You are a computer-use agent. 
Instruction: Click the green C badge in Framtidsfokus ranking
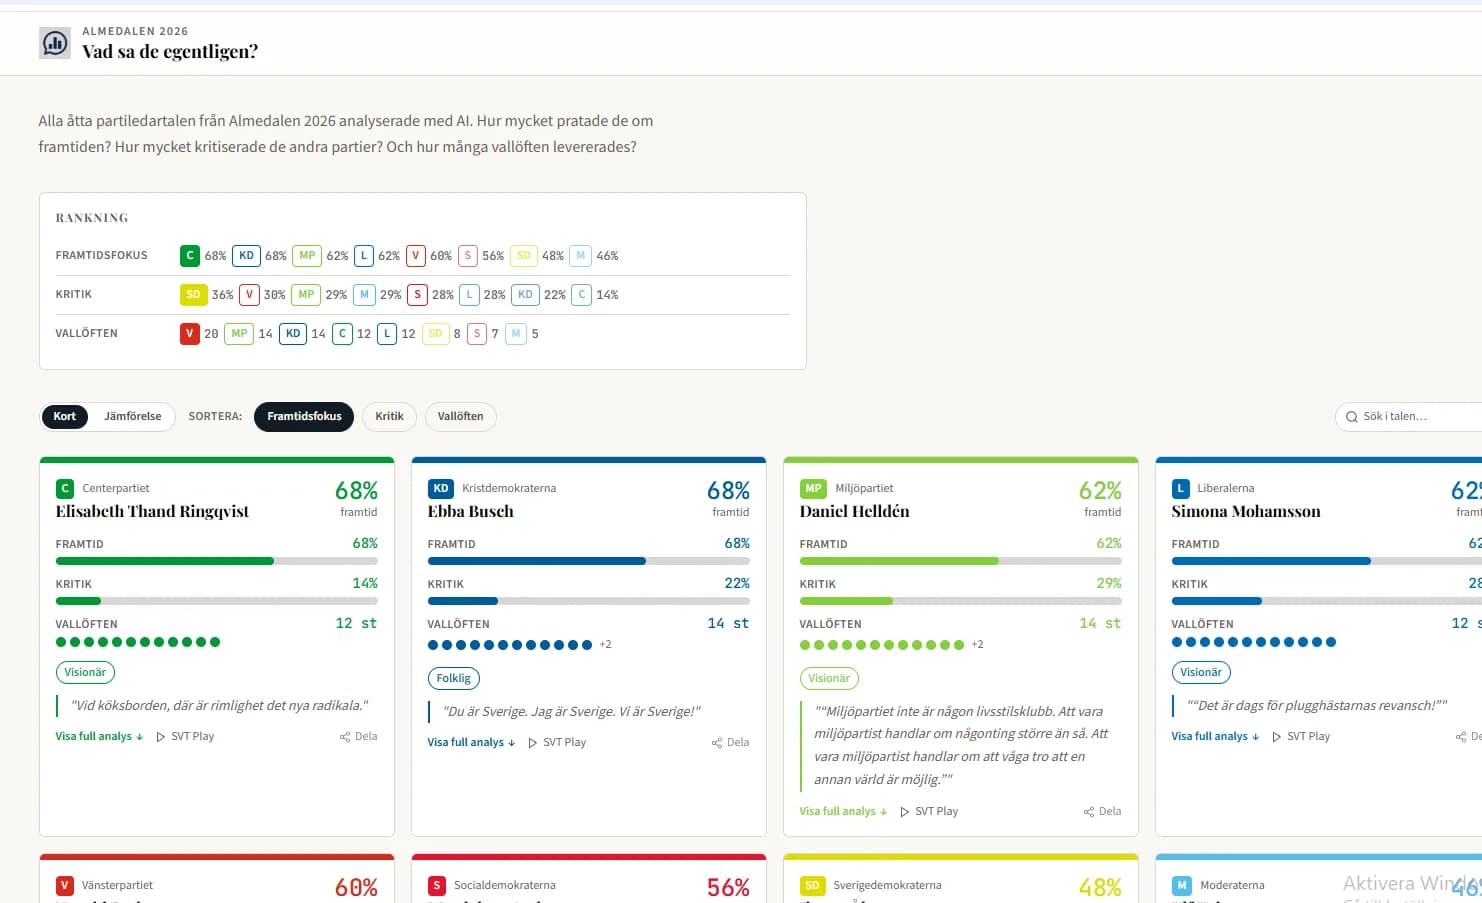pyautogui.click(x=190, y=256)
